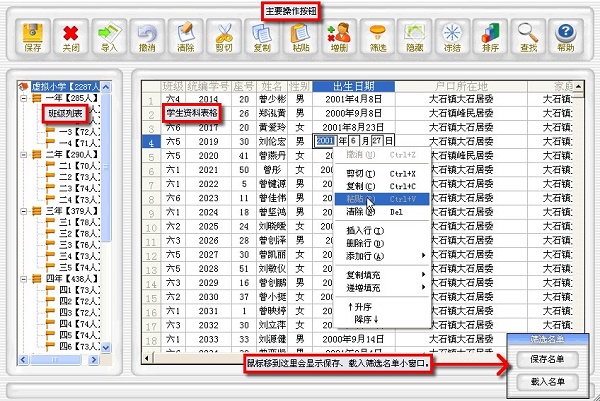
Task: Select the school root 虚拟小学 in tree
Action: 65,86
